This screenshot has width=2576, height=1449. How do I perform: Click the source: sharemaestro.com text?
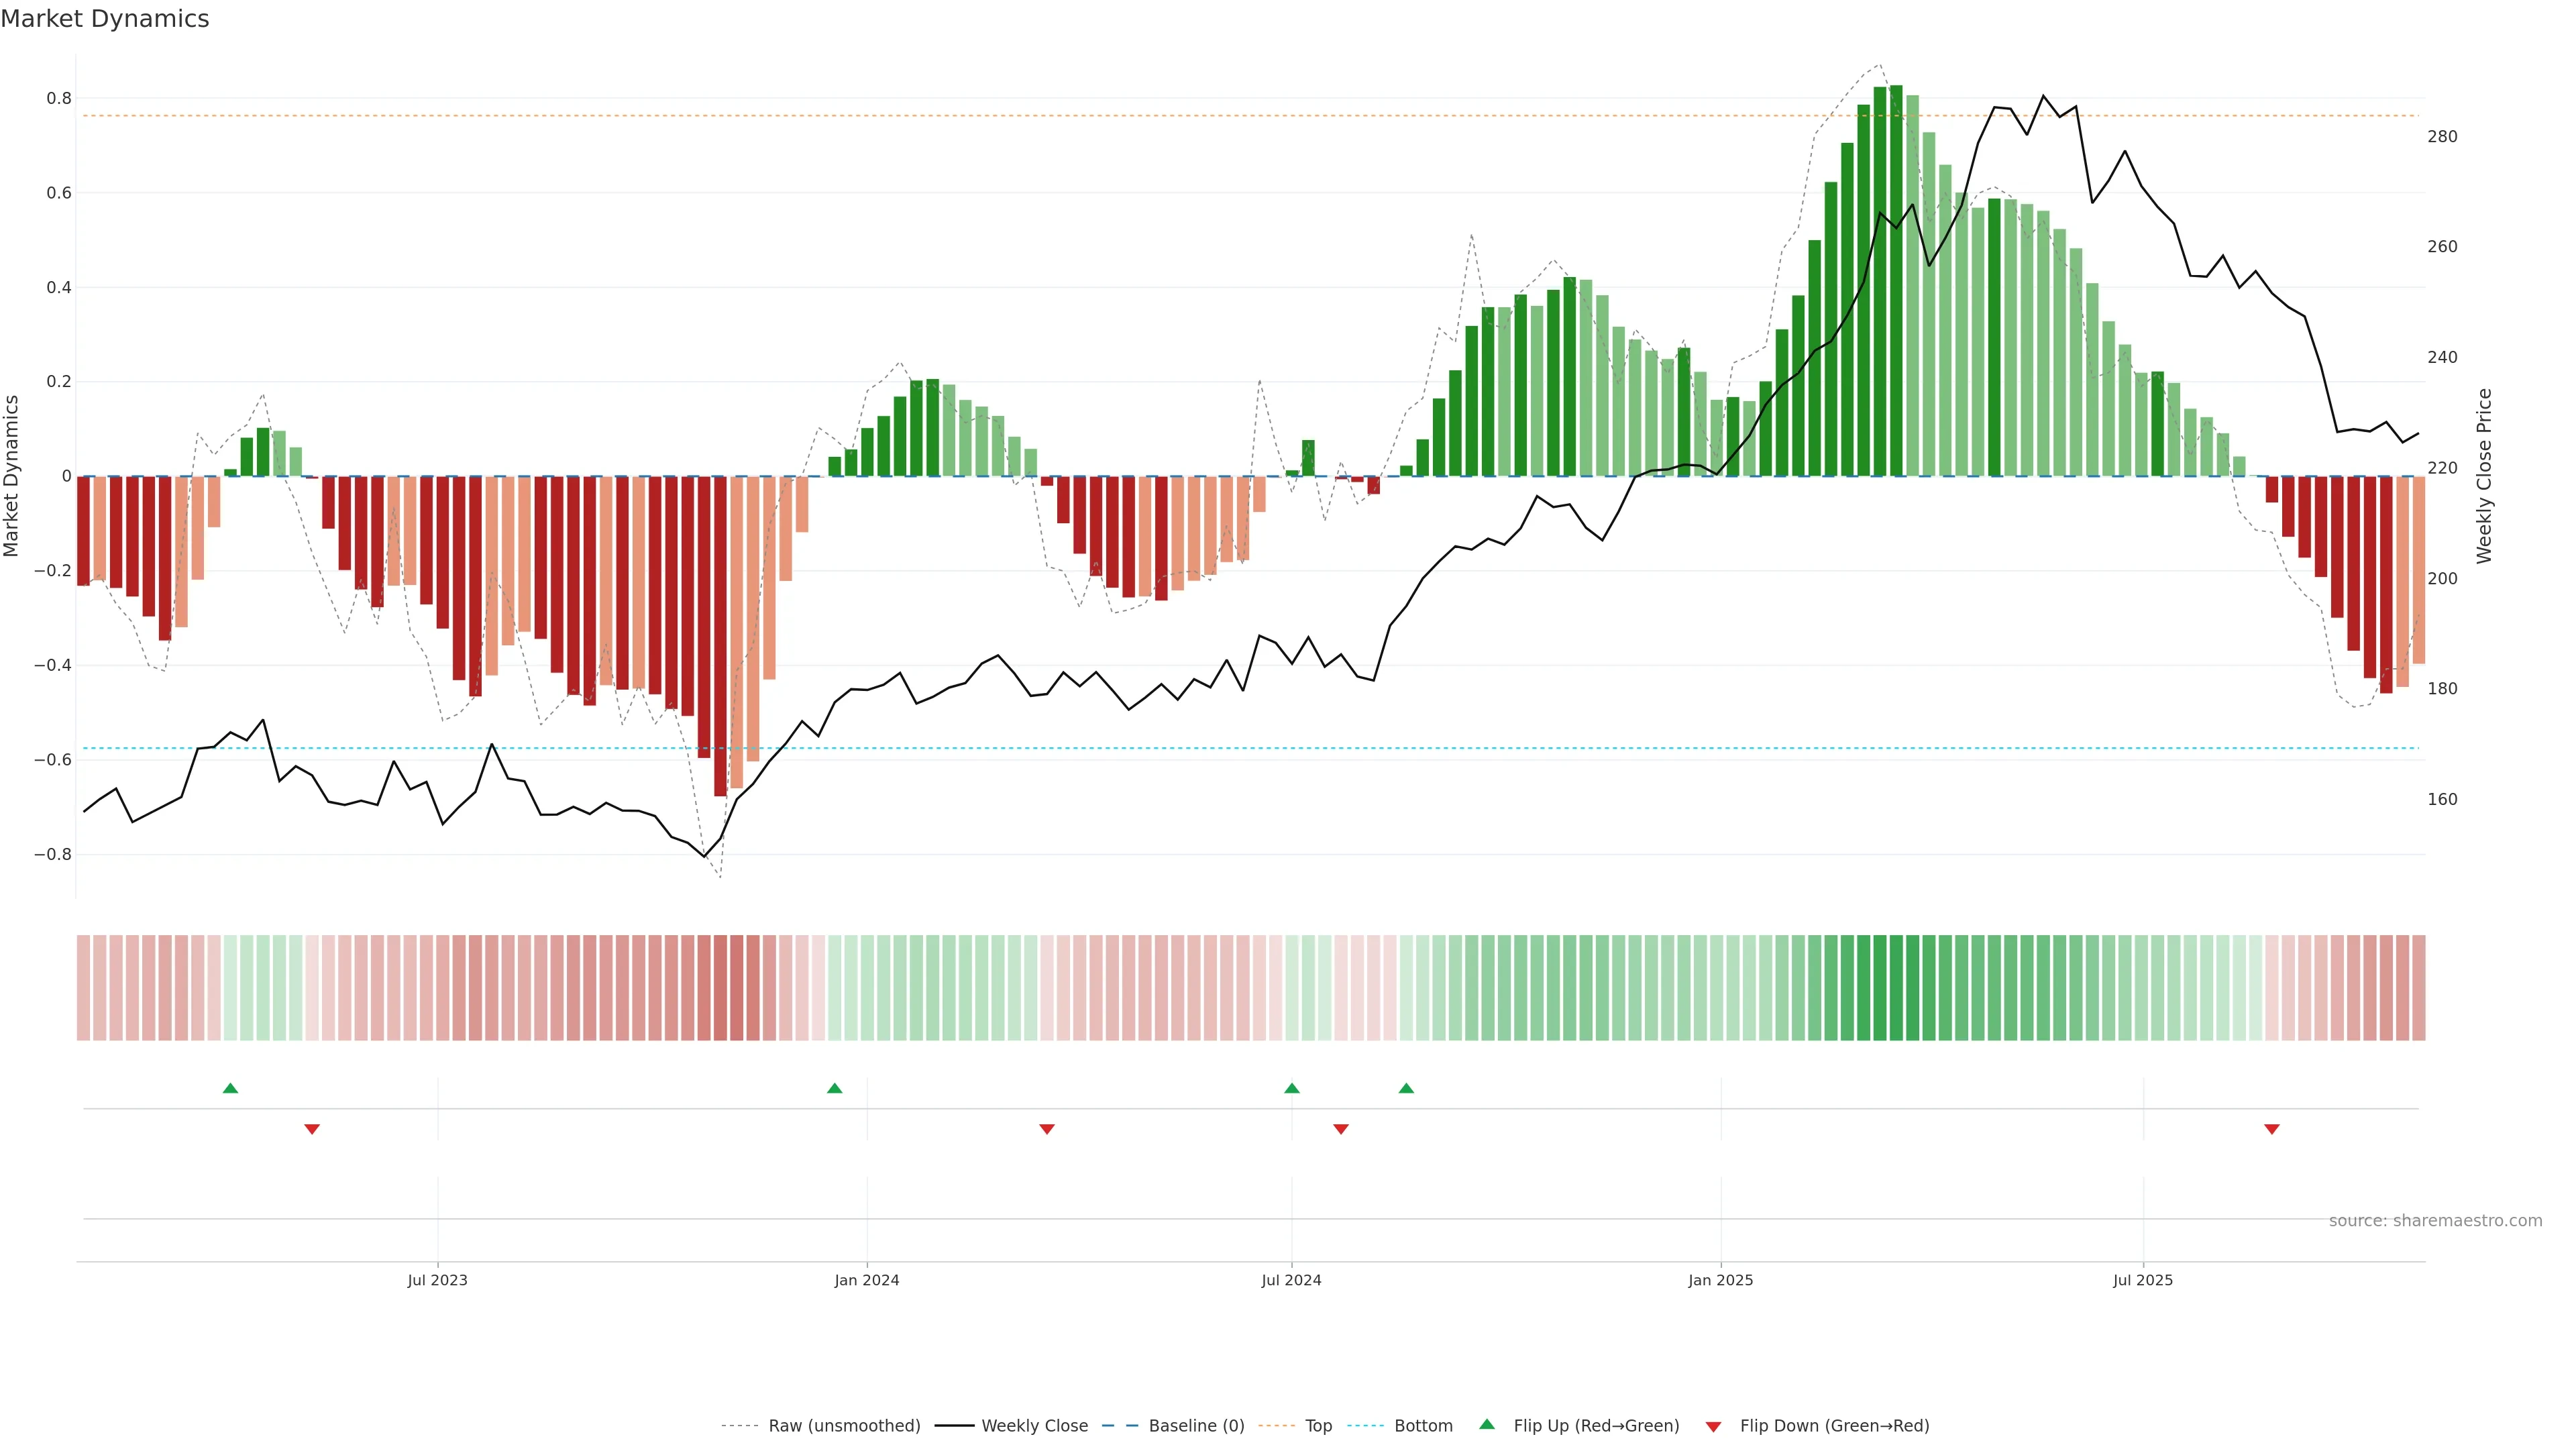2435,1221
